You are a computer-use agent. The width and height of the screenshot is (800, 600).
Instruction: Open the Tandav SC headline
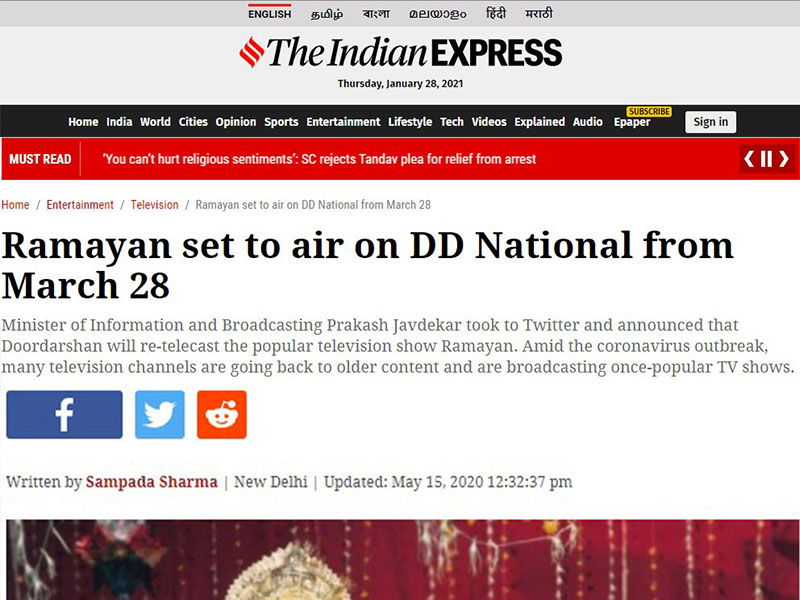tap(319, 159)
